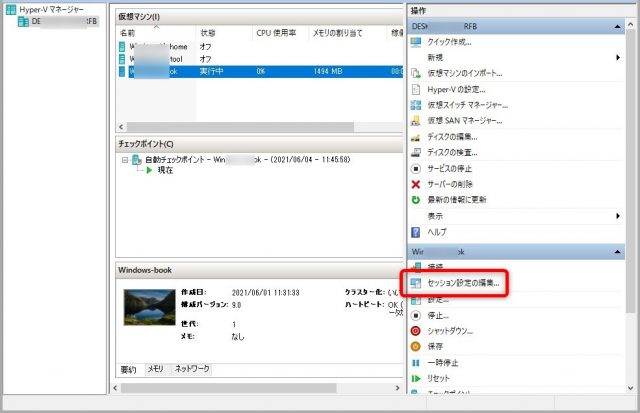Click シャットダウン... action
This screenshot has height=413, width=640.
coord(450,331)
